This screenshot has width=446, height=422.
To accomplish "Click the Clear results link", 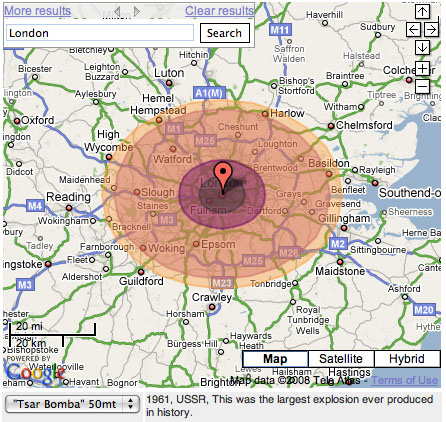I will pyautogui.click(x=219, y=11).
